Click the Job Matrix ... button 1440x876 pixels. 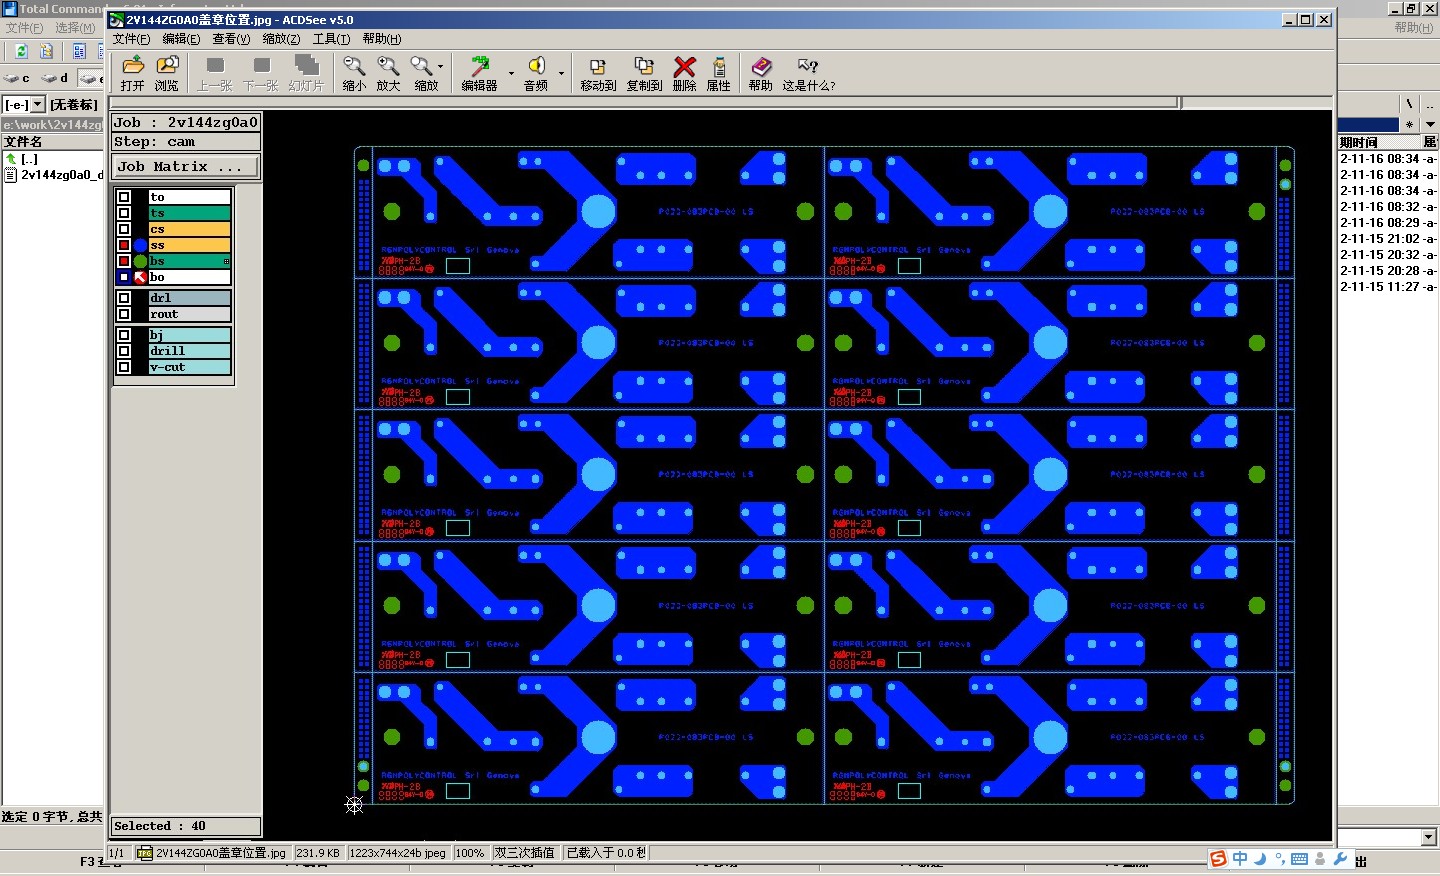pyautogui.click(x=186, y=167)
